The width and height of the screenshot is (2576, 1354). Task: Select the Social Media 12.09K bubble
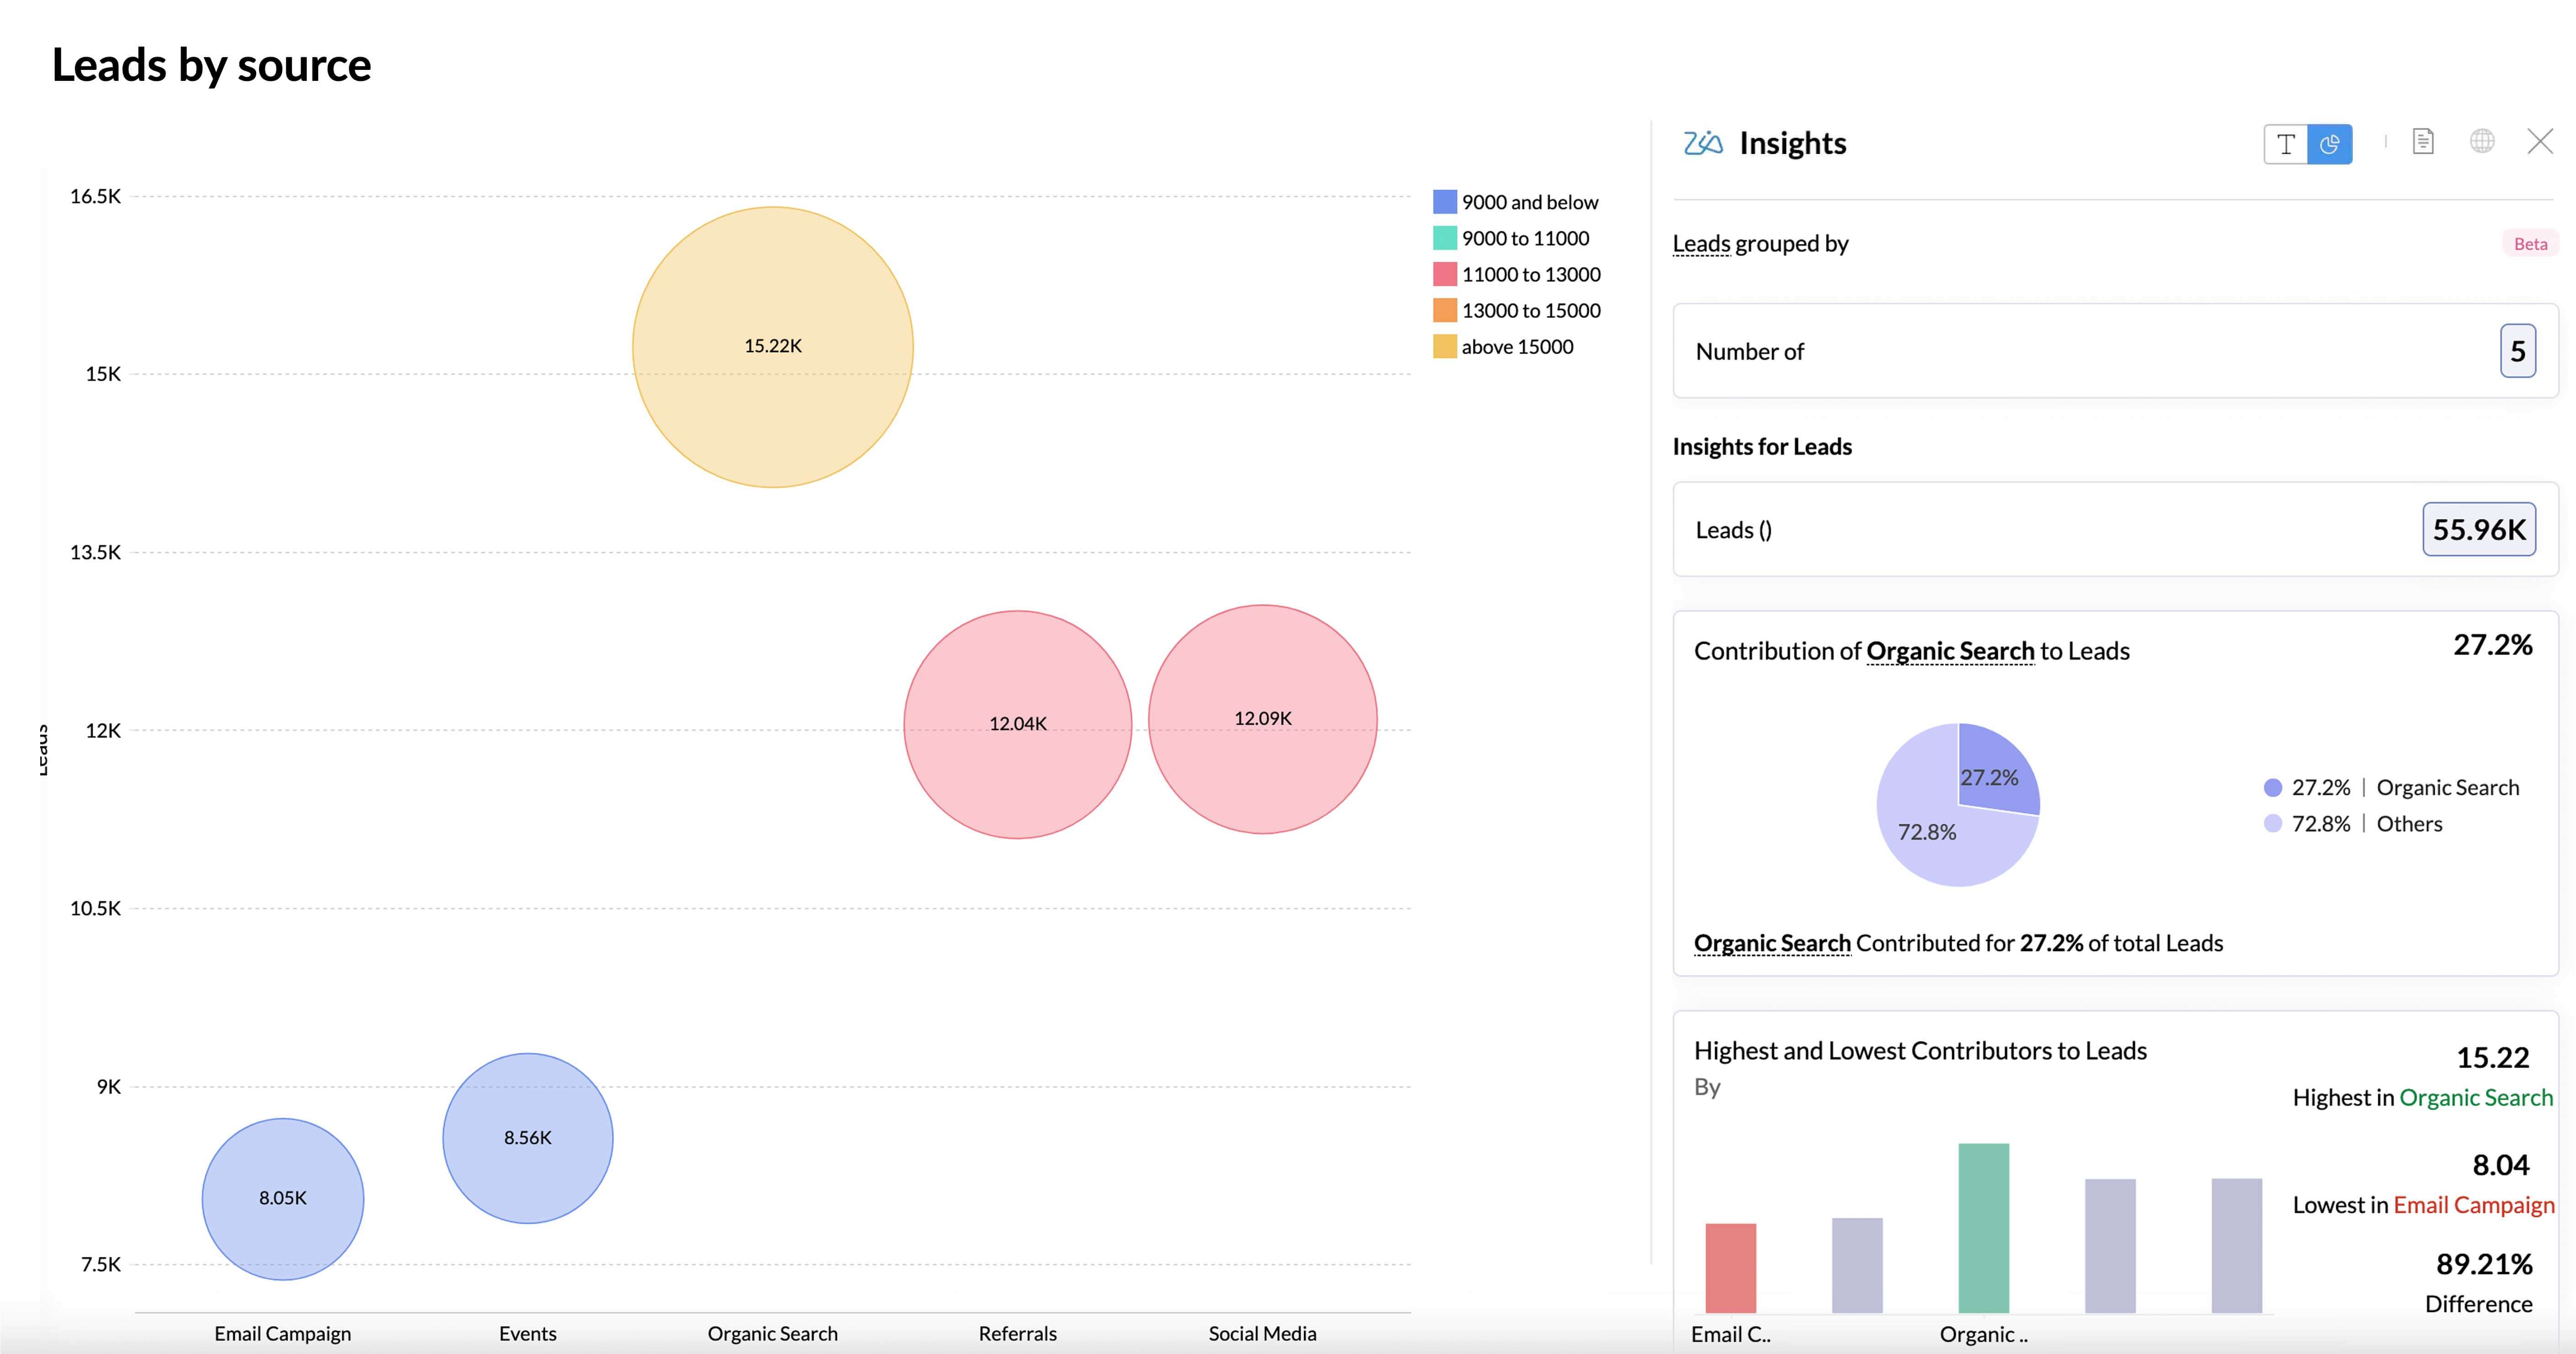click(1263, 719)
